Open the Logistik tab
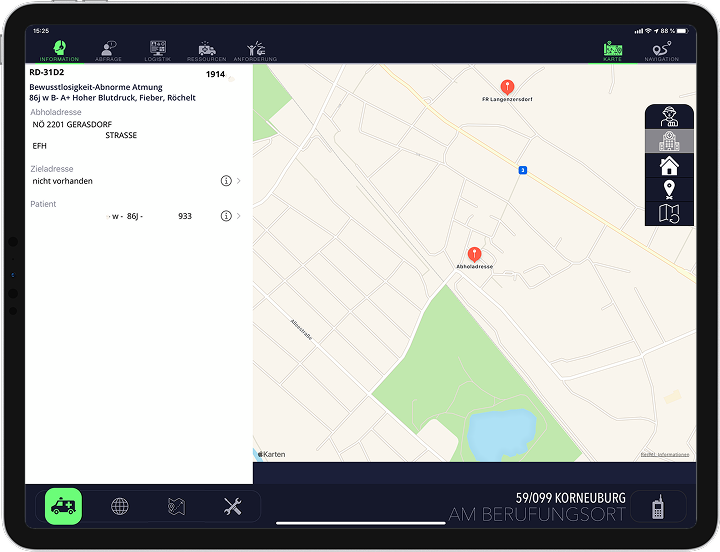Viewport: 720px width, 552px height. click(158, 50)
